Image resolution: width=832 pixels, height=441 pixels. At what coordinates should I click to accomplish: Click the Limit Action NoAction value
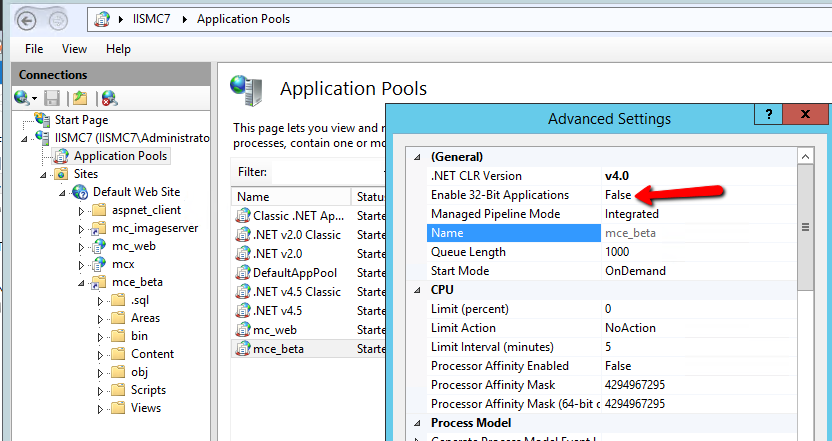[x=630, y=328]
